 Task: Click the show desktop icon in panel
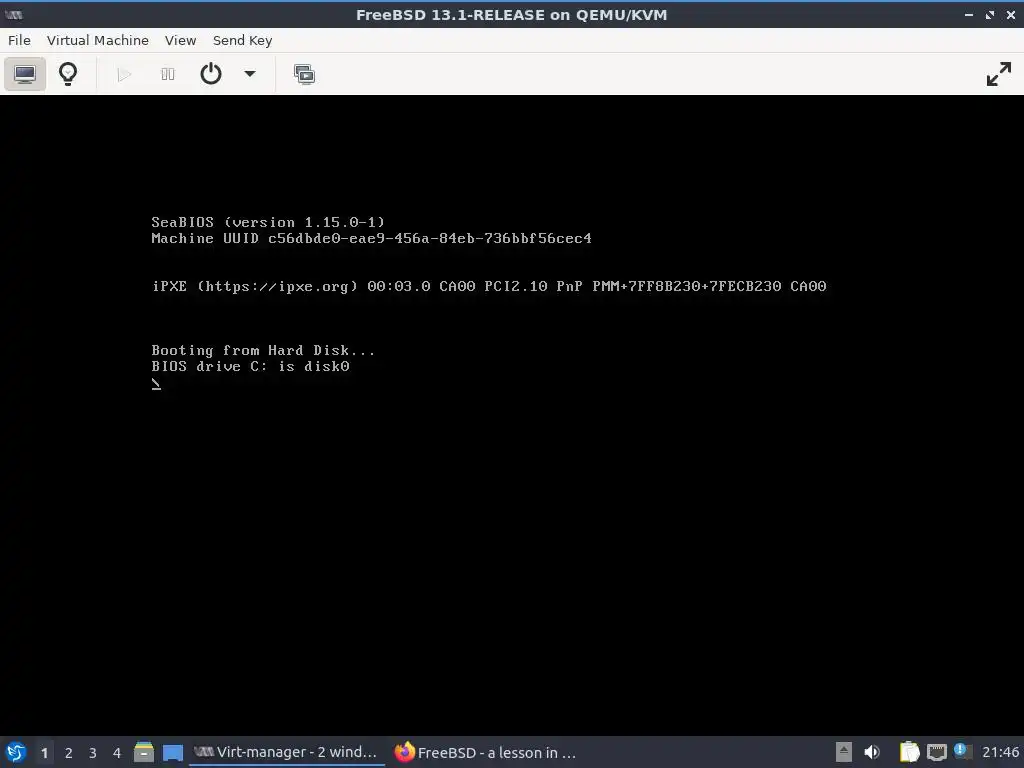pyautogui.click(x=172, y=752)
